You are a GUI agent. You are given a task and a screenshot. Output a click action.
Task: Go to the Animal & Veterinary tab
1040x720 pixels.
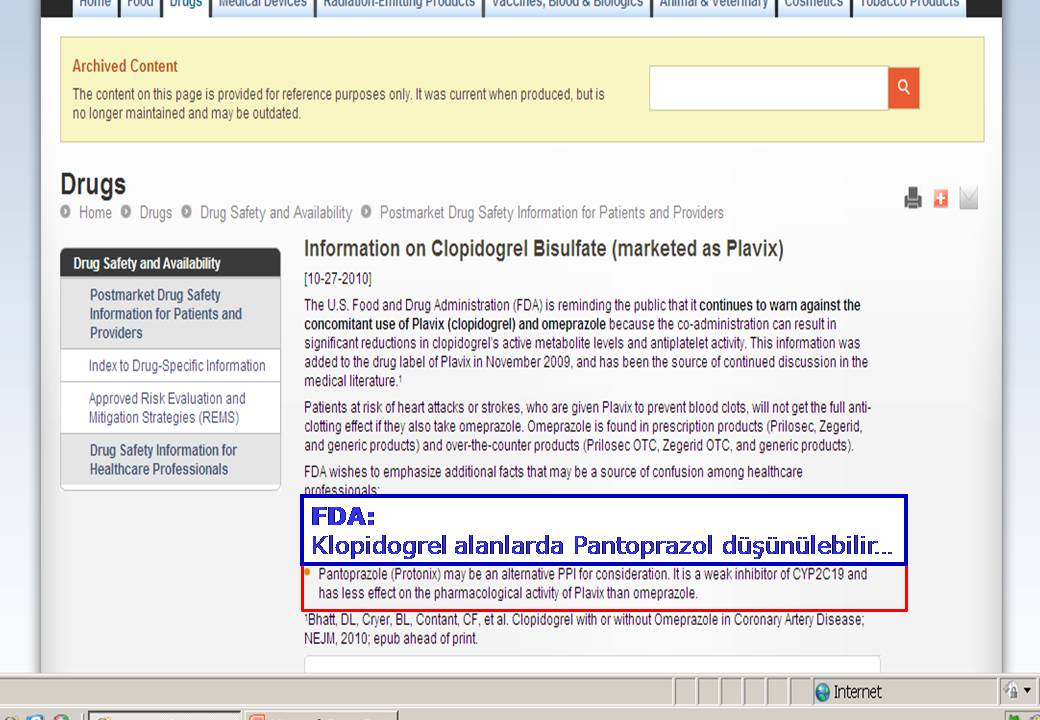click(x=713, y=5)
